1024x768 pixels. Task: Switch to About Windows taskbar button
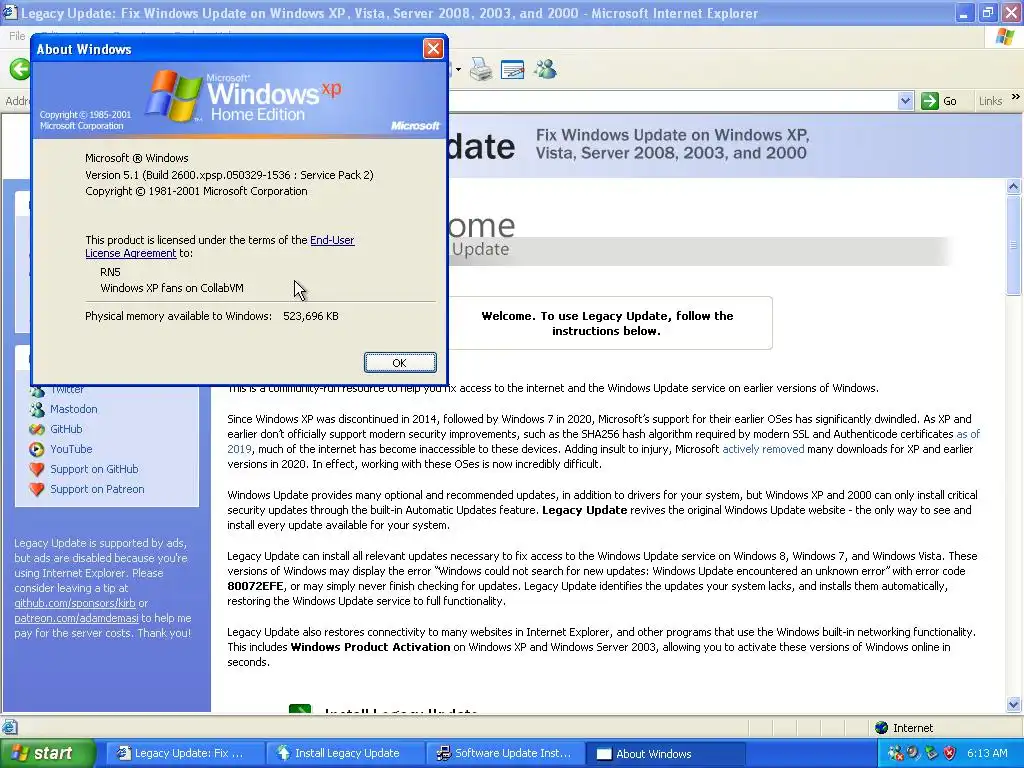665,754
